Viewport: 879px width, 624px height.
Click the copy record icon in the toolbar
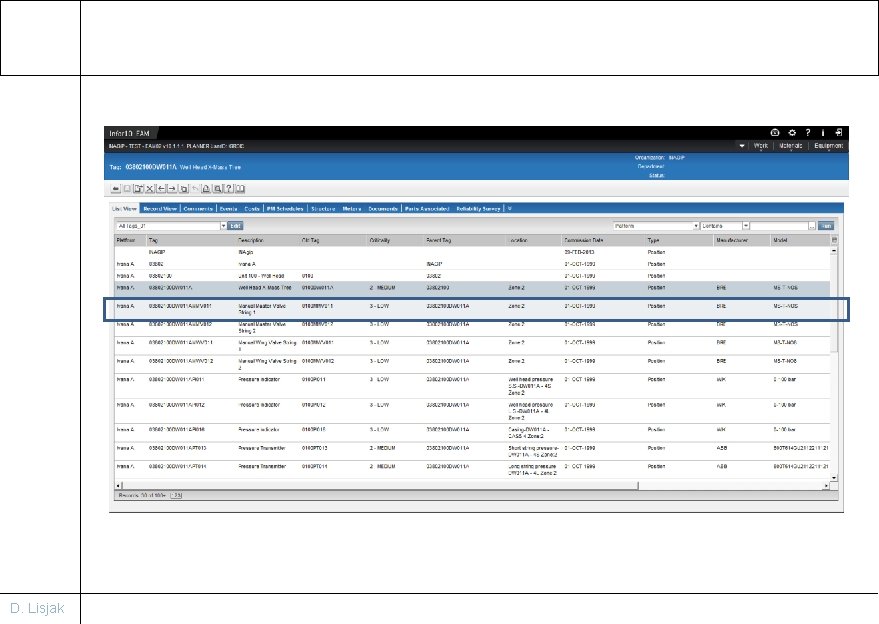tap(183, 189)
